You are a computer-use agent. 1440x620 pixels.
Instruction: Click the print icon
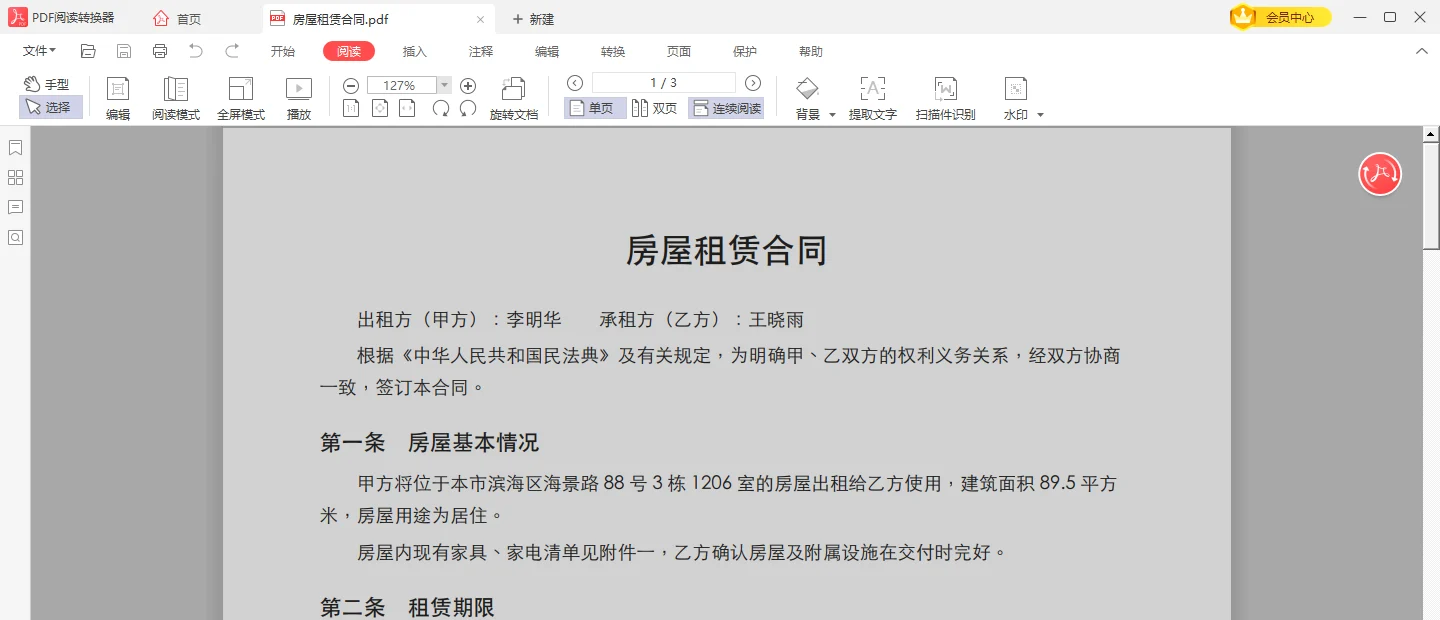point(160,51)
